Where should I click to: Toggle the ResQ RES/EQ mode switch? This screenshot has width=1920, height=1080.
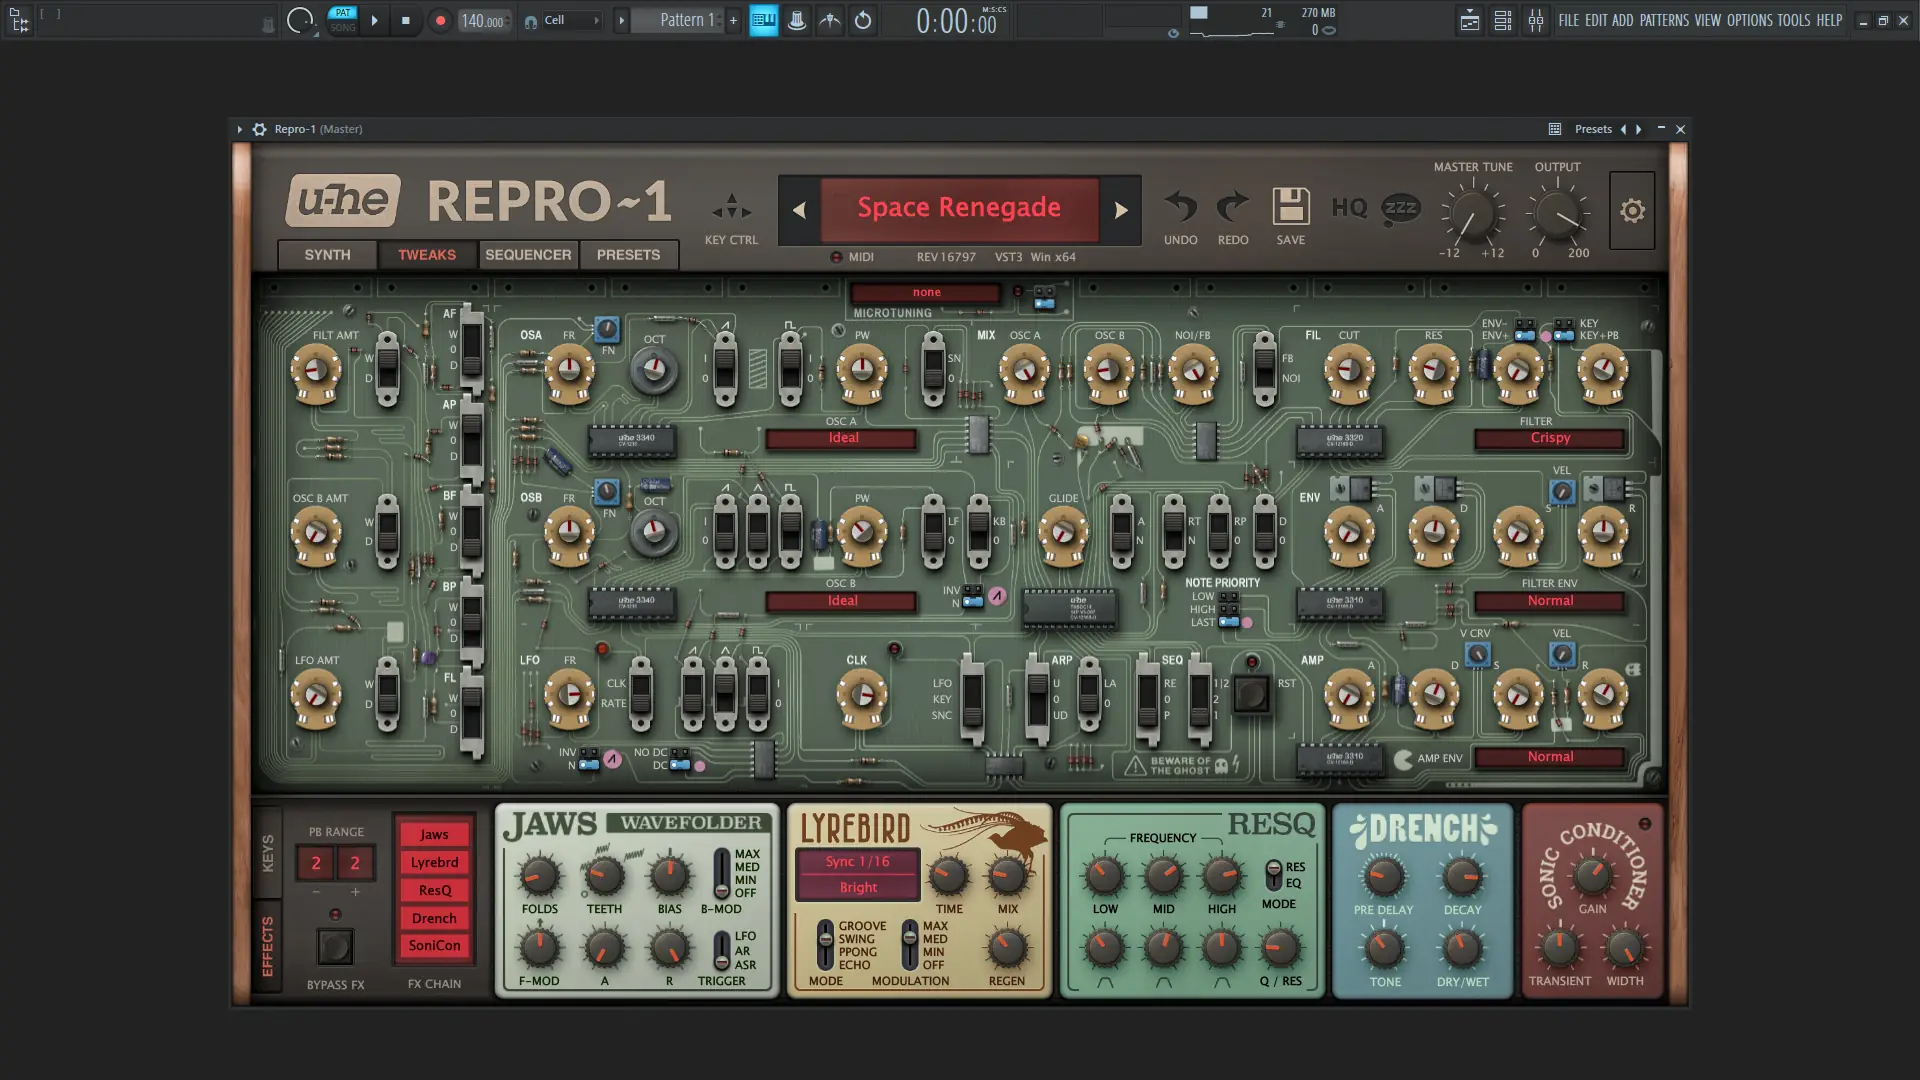pos(1273,875)
